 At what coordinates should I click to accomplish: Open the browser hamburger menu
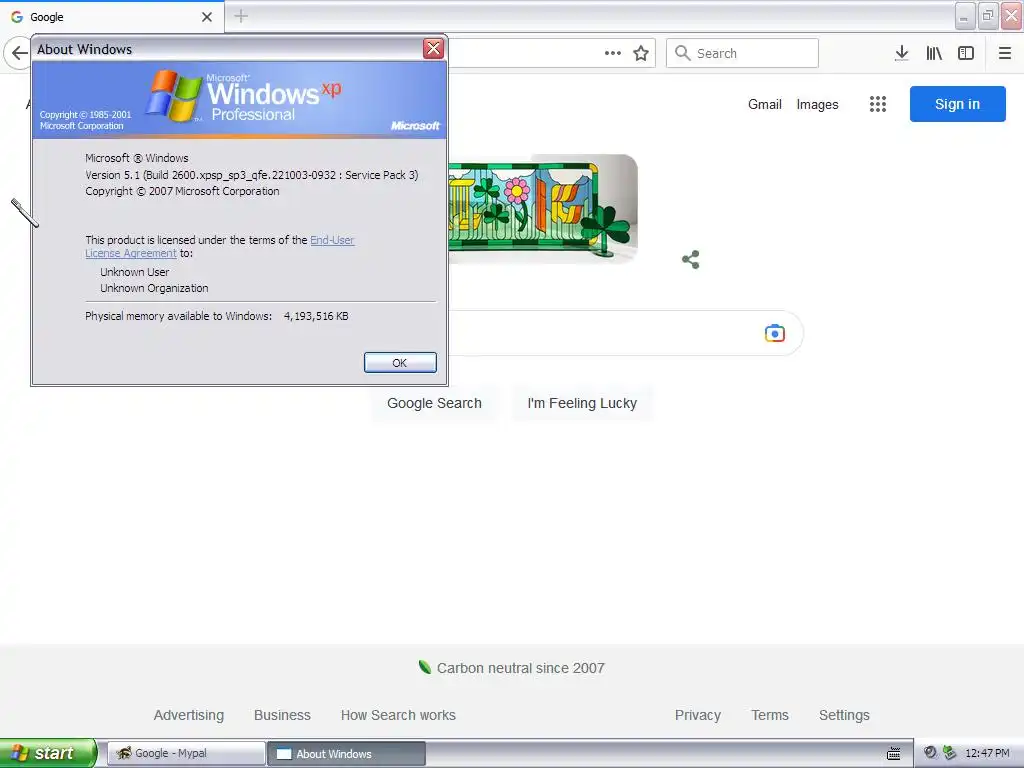point(1005,53)
